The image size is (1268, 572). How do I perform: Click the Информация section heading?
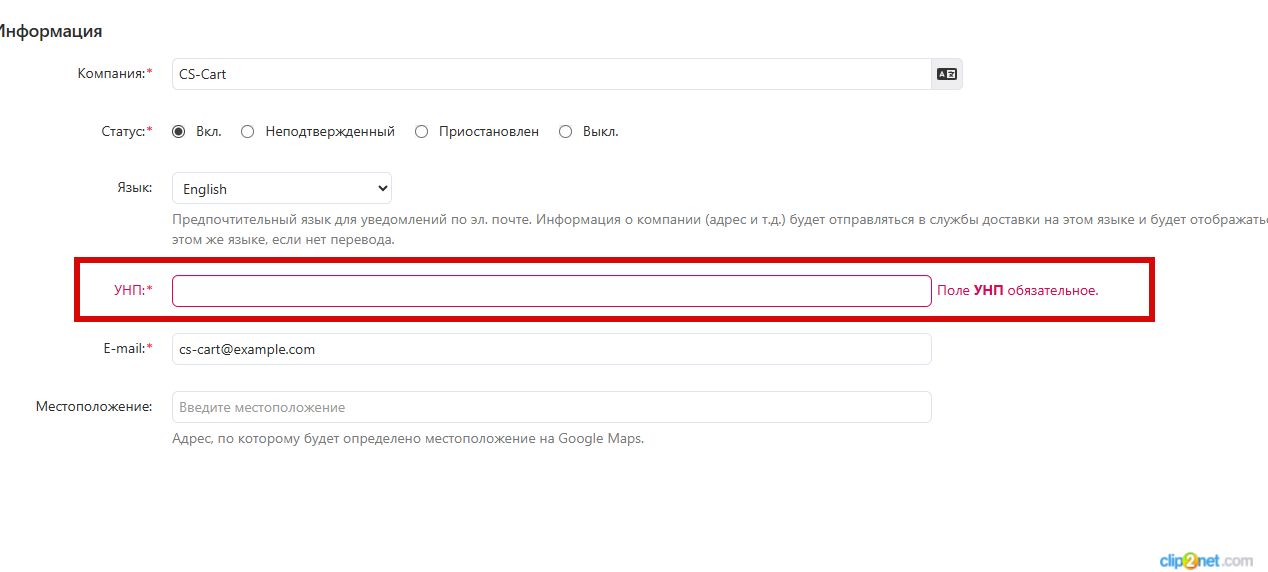pyautogui.click(x=50, y=31)
